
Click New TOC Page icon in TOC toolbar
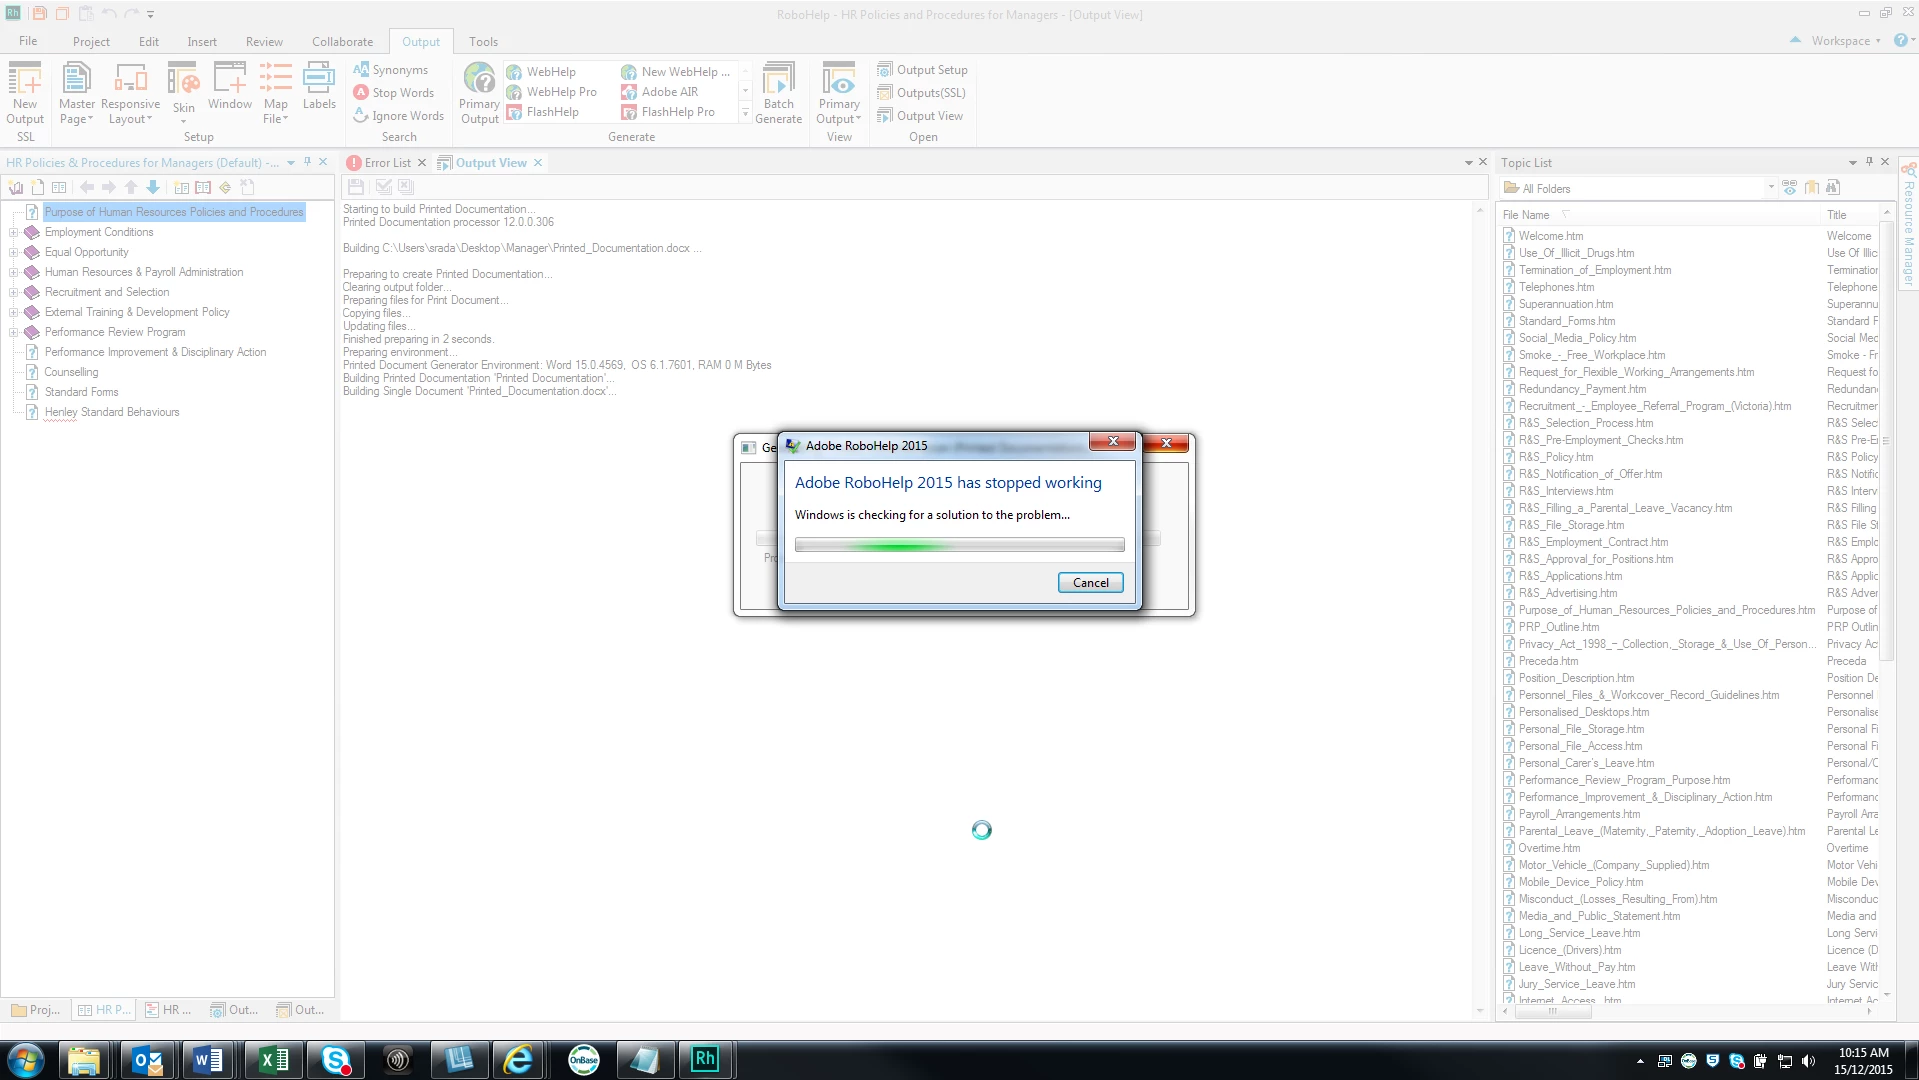pyautogui.click(x=38, y=187)
